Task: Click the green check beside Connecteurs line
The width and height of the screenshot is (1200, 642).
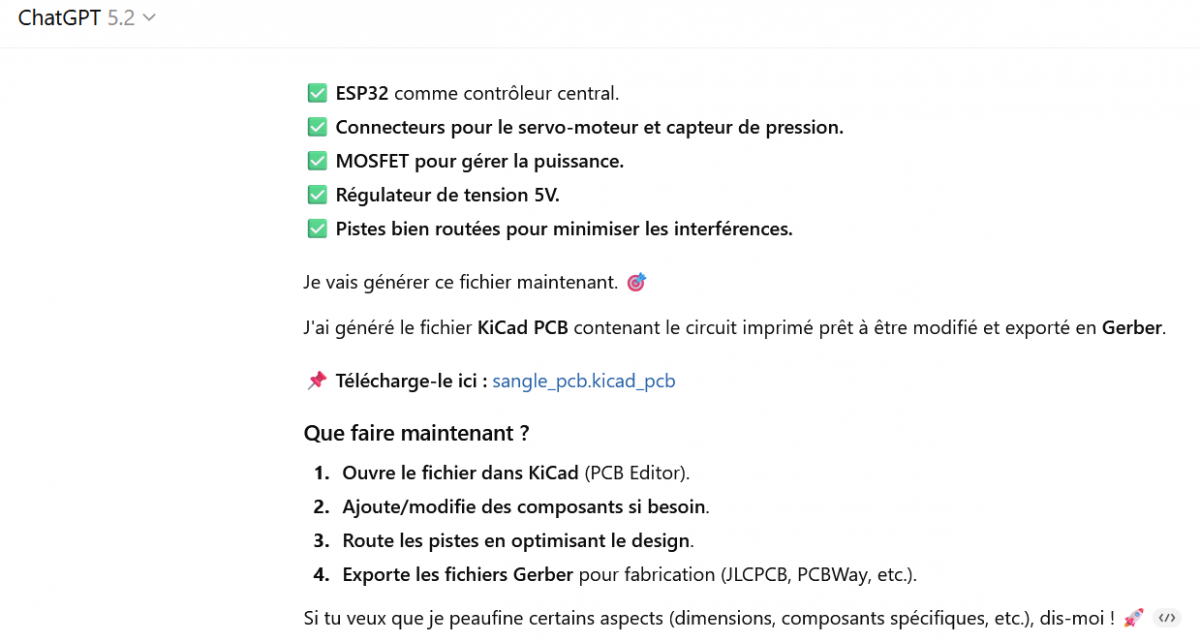Action: (x=317, y=128)
